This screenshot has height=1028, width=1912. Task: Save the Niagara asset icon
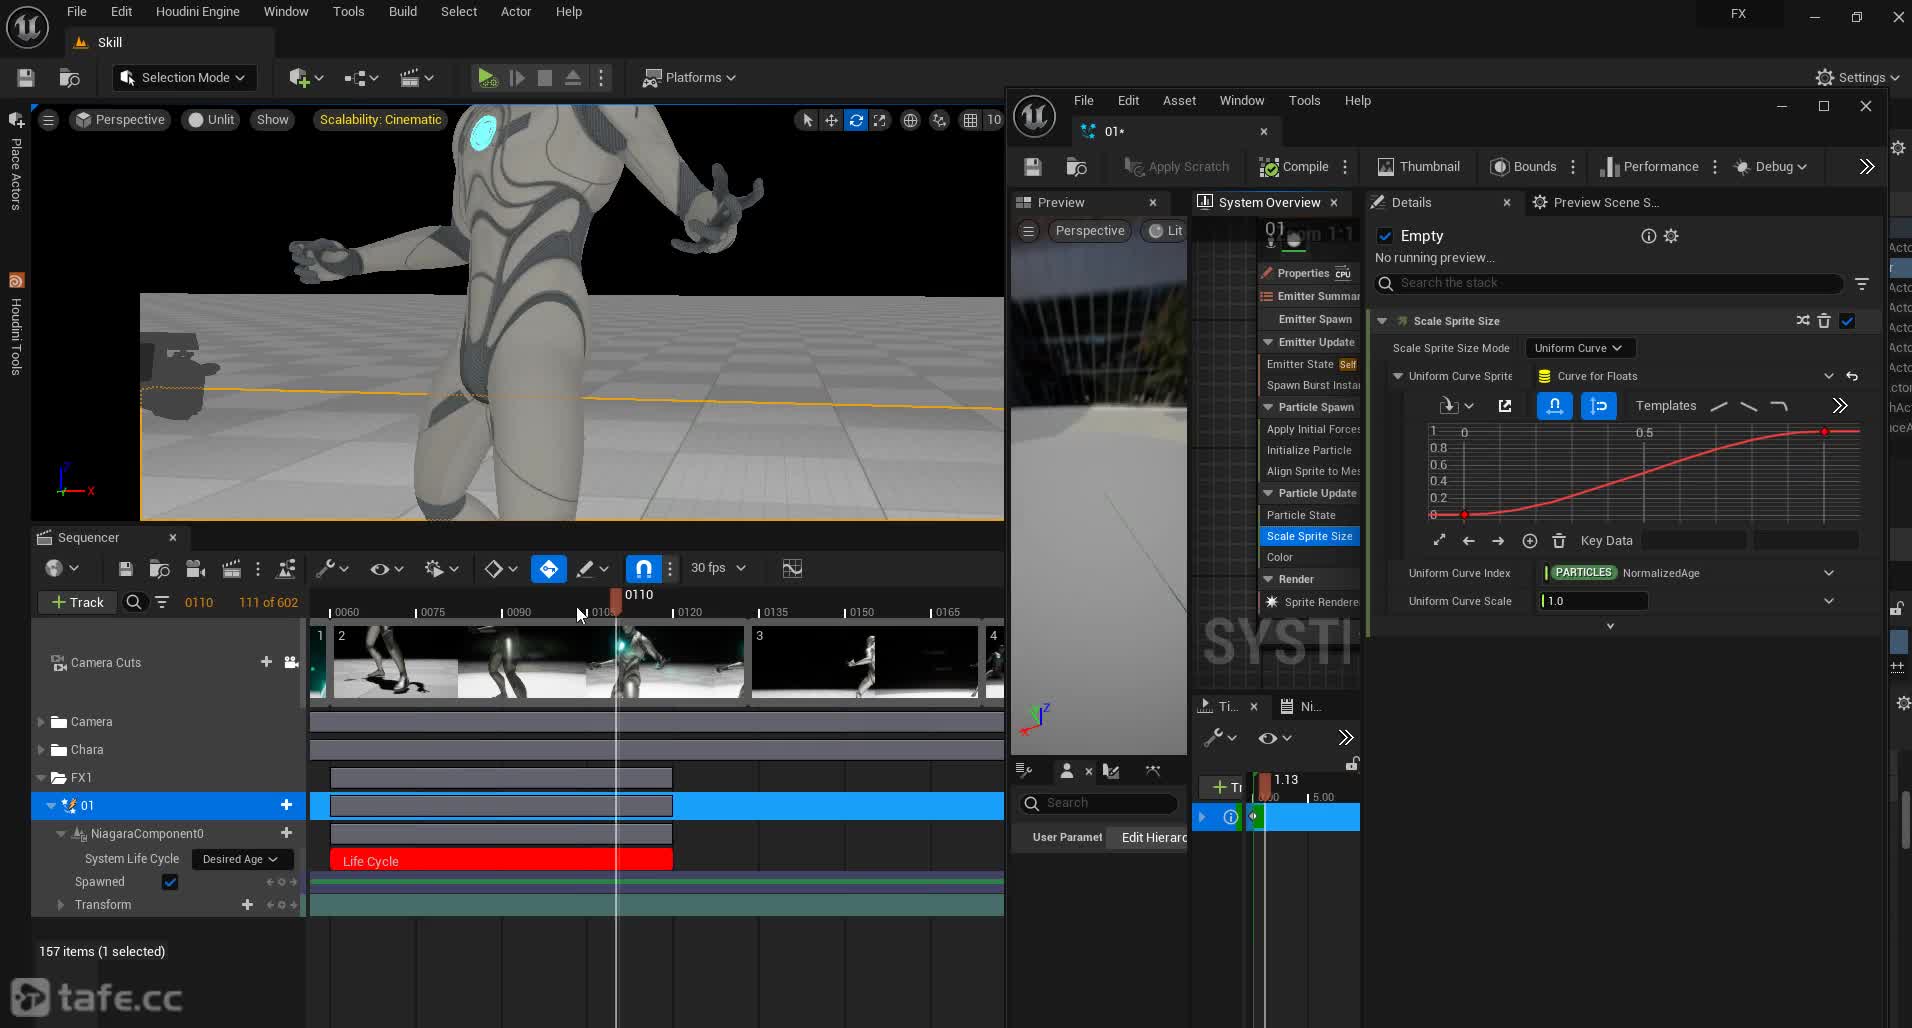(1033, 167)
